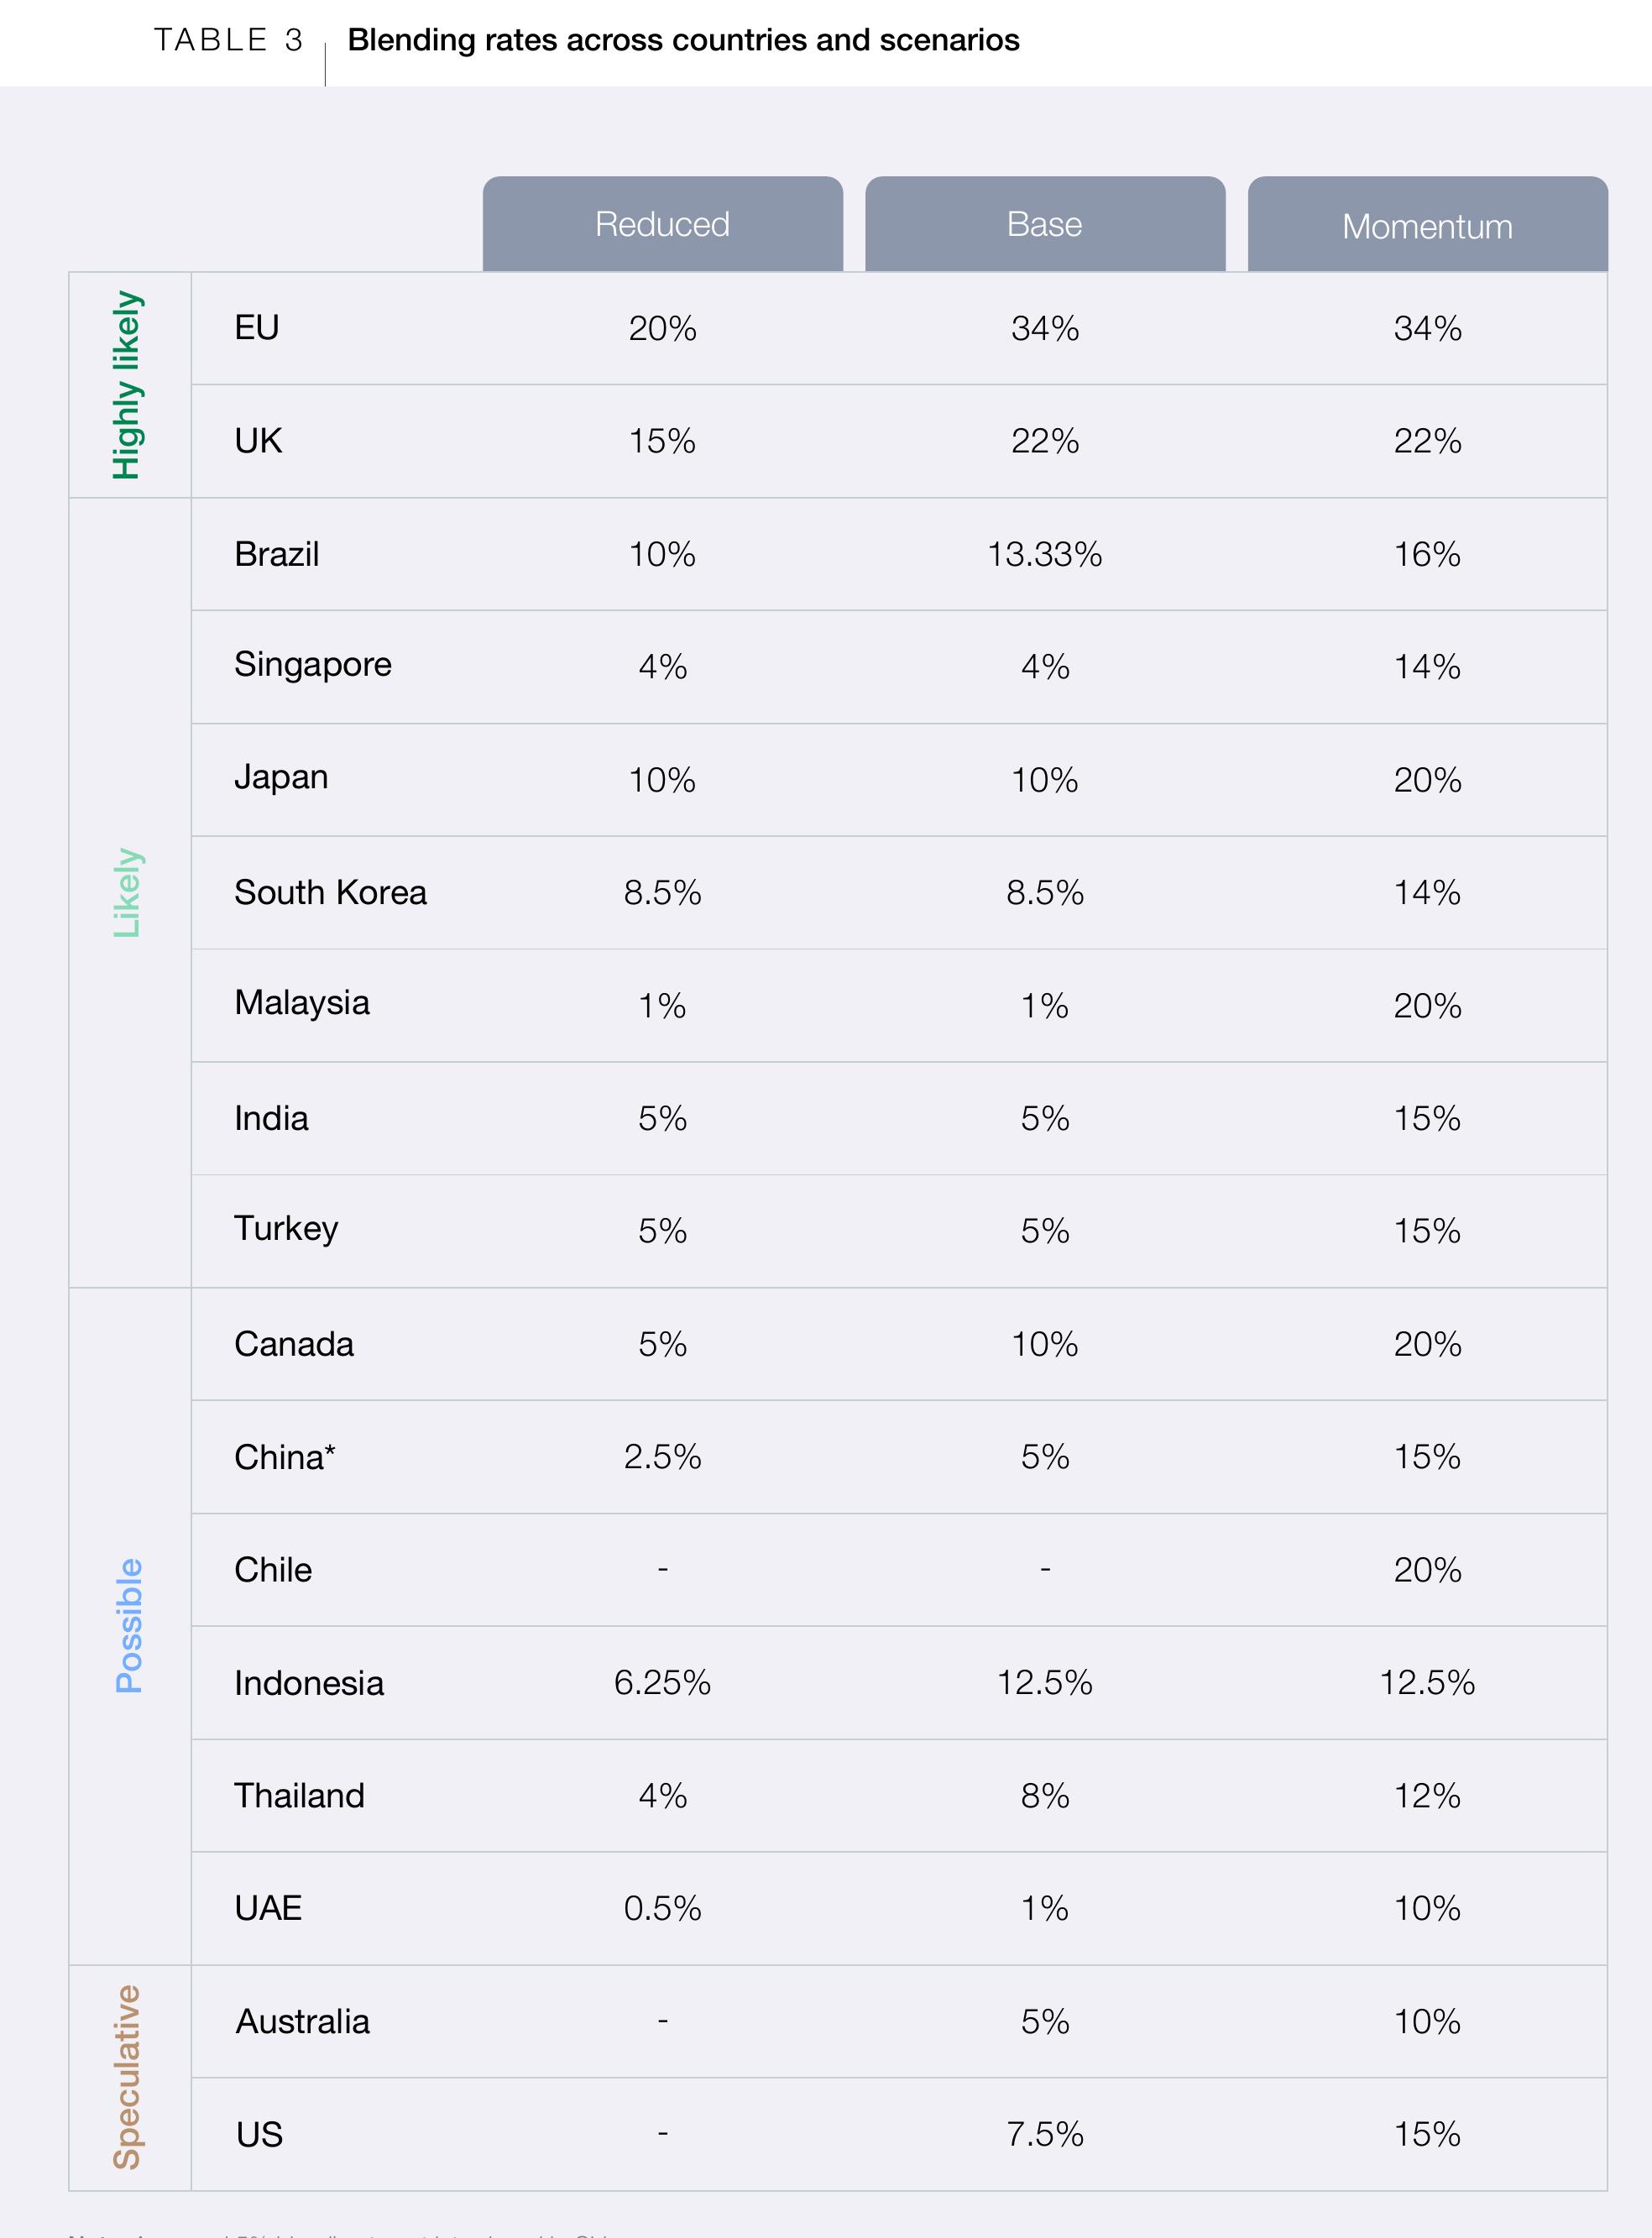Click the Likely category label
The width and height of the screenshot is (1652, 2238).
coord(127,892)
